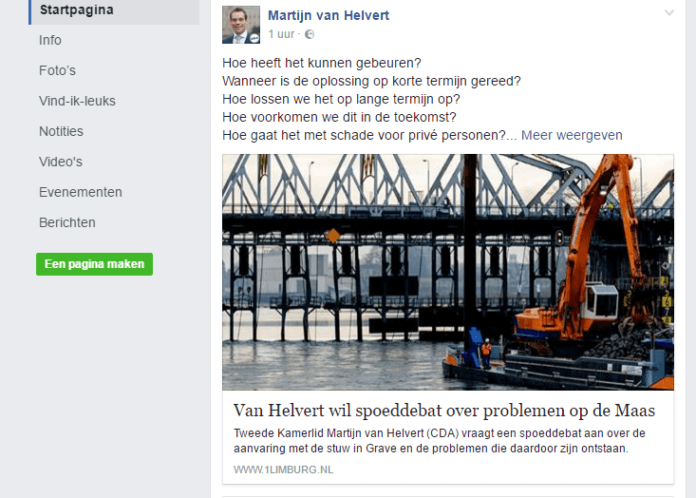
Task: Click the 'Een pagina maken' button
Action: pos(95,264)
